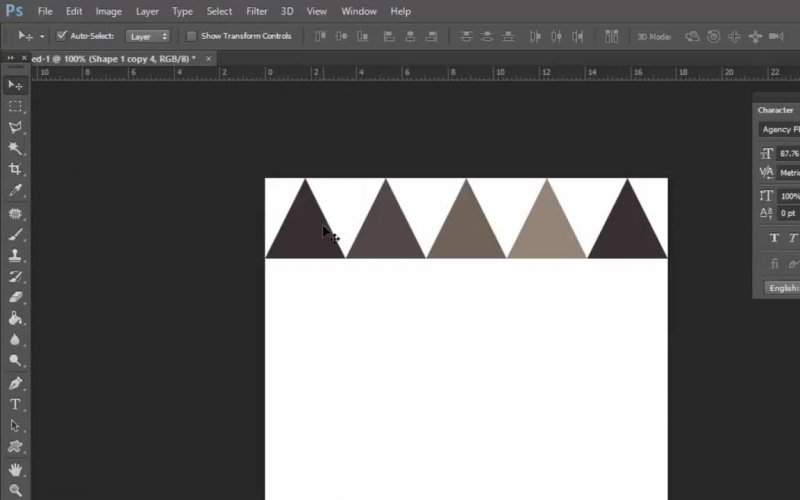
Task: Open the Auto-Select Layer dropdown
Action: pyautogui.click(x=148, y=36)
